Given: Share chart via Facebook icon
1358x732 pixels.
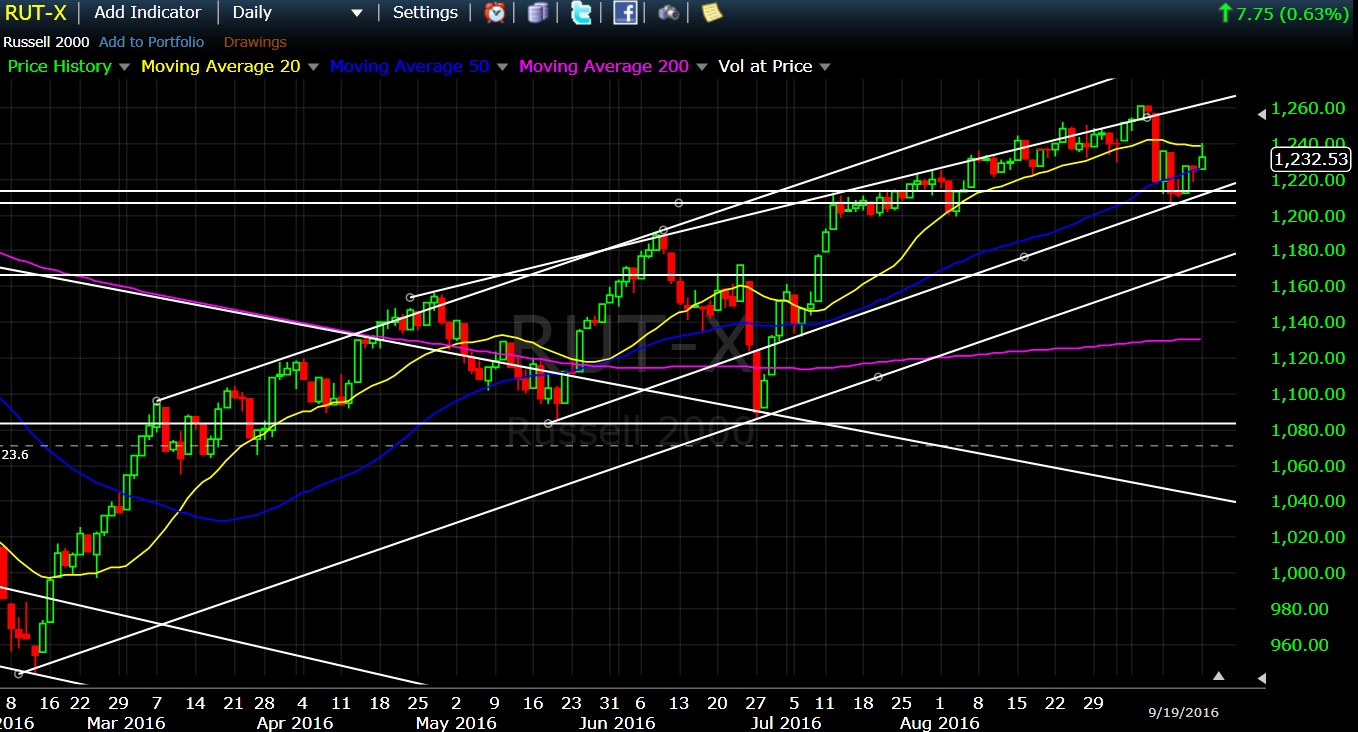Looking at the screenshot, I should coord(625,13).
